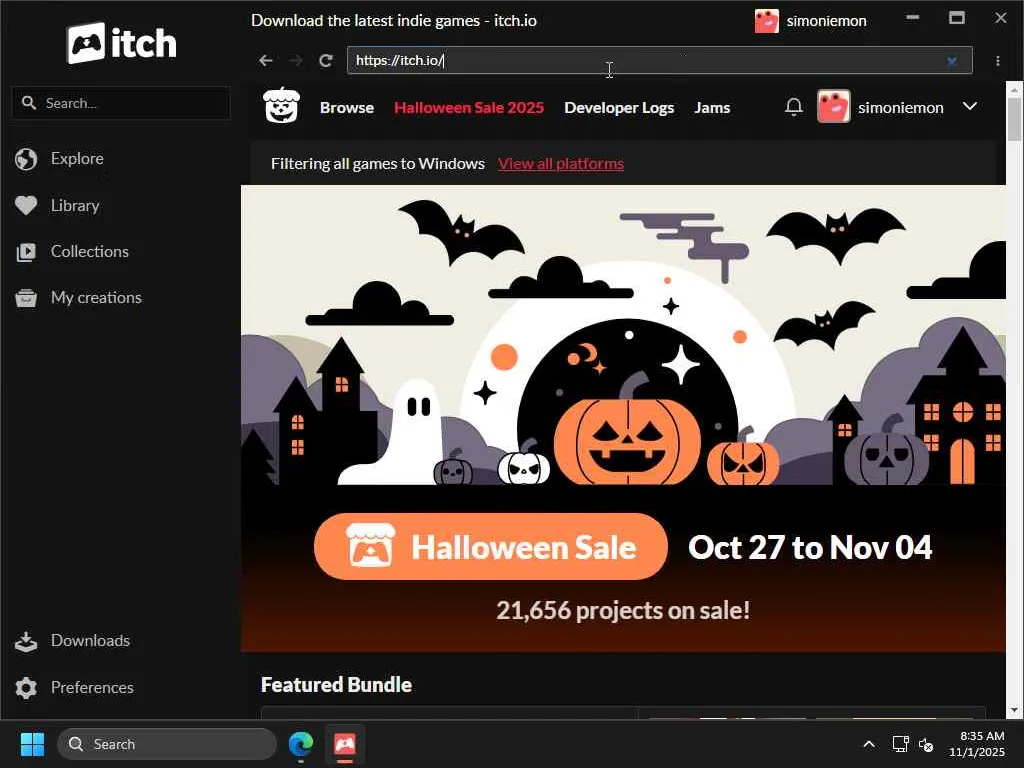Screen dimensions: 1024x768
Task: Show hidden icons in system tray
Action: (869, 744)
